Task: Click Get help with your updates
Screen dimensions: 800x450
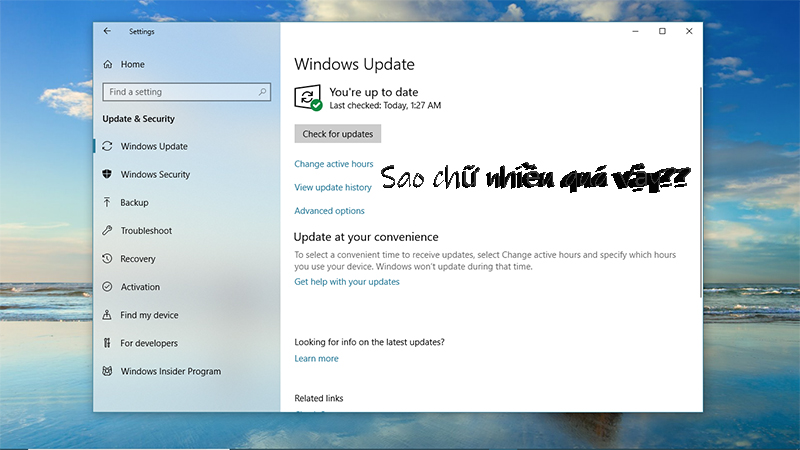Action: (347, 282)
